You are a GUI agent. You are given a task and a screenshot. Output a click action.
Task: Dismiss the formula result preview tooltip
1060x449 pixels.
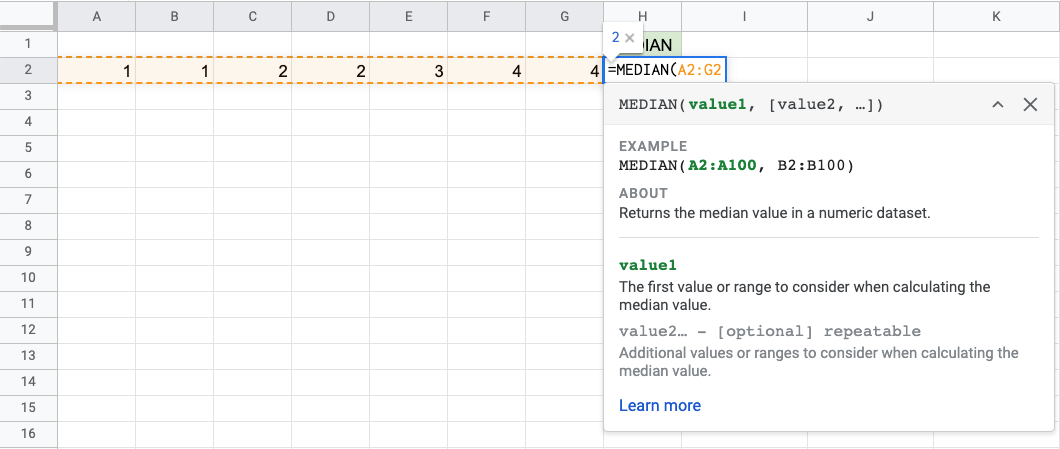click(x=630, y=38)
